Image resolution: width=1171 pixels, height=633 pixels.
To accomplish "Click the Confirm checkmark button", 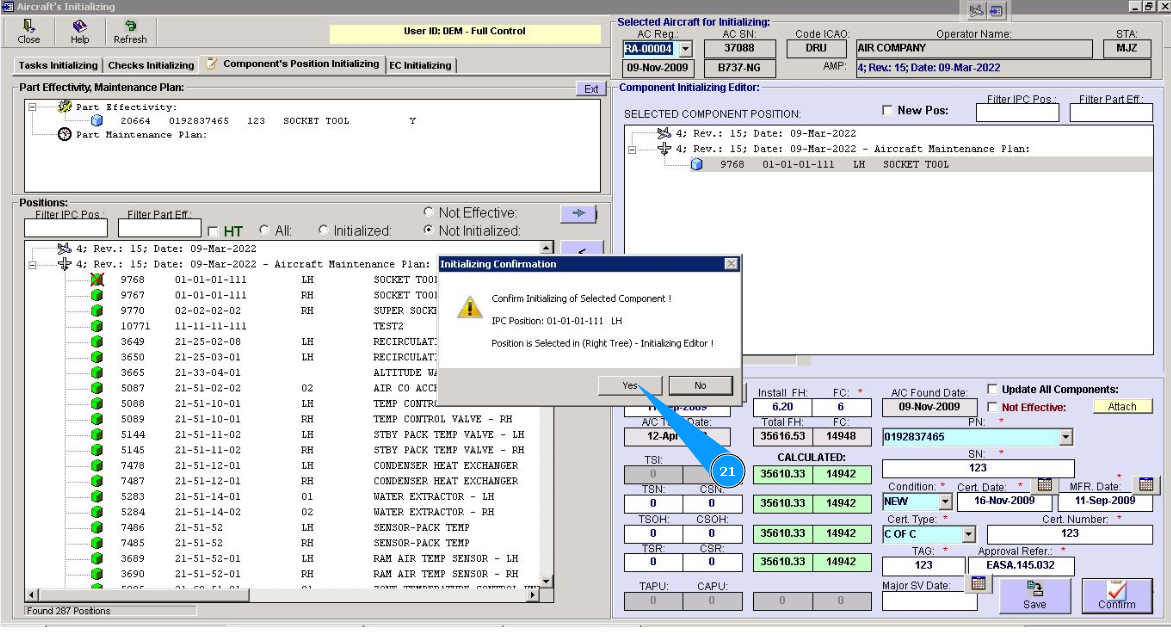I will tap(1116, 596).
